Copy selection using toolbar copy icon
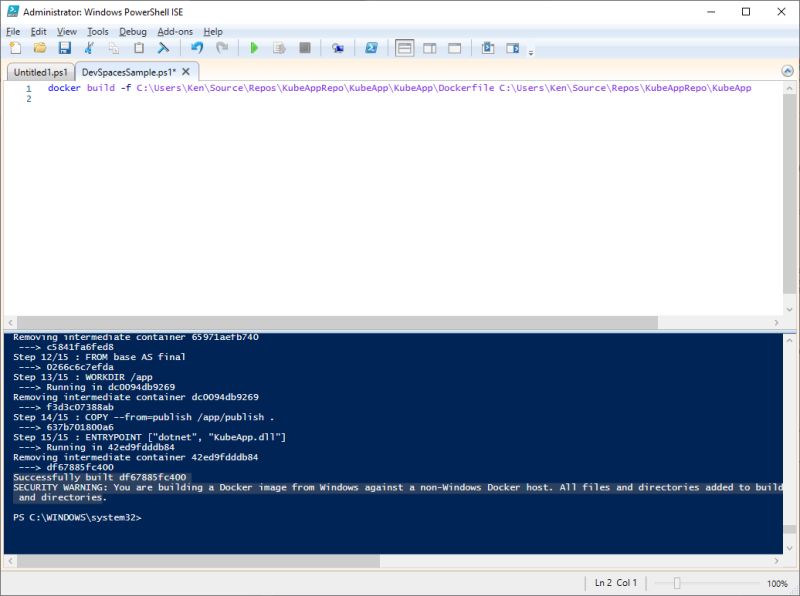The height and width of the screenshot is (596, 800). tap(114, 48)
